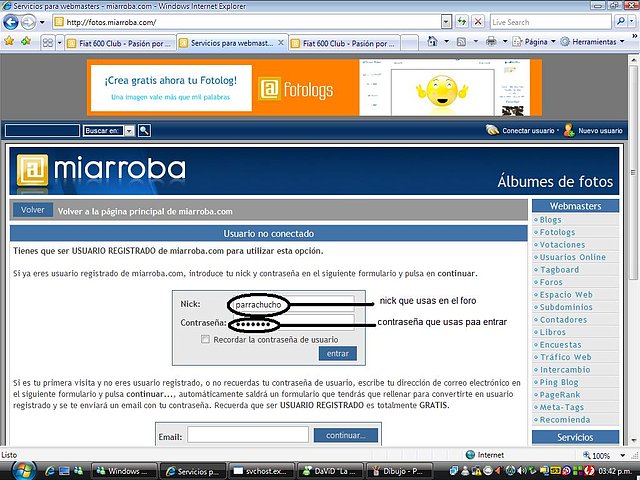Switch to the last Fiat 600 Club tab

[x=344, y=43]
